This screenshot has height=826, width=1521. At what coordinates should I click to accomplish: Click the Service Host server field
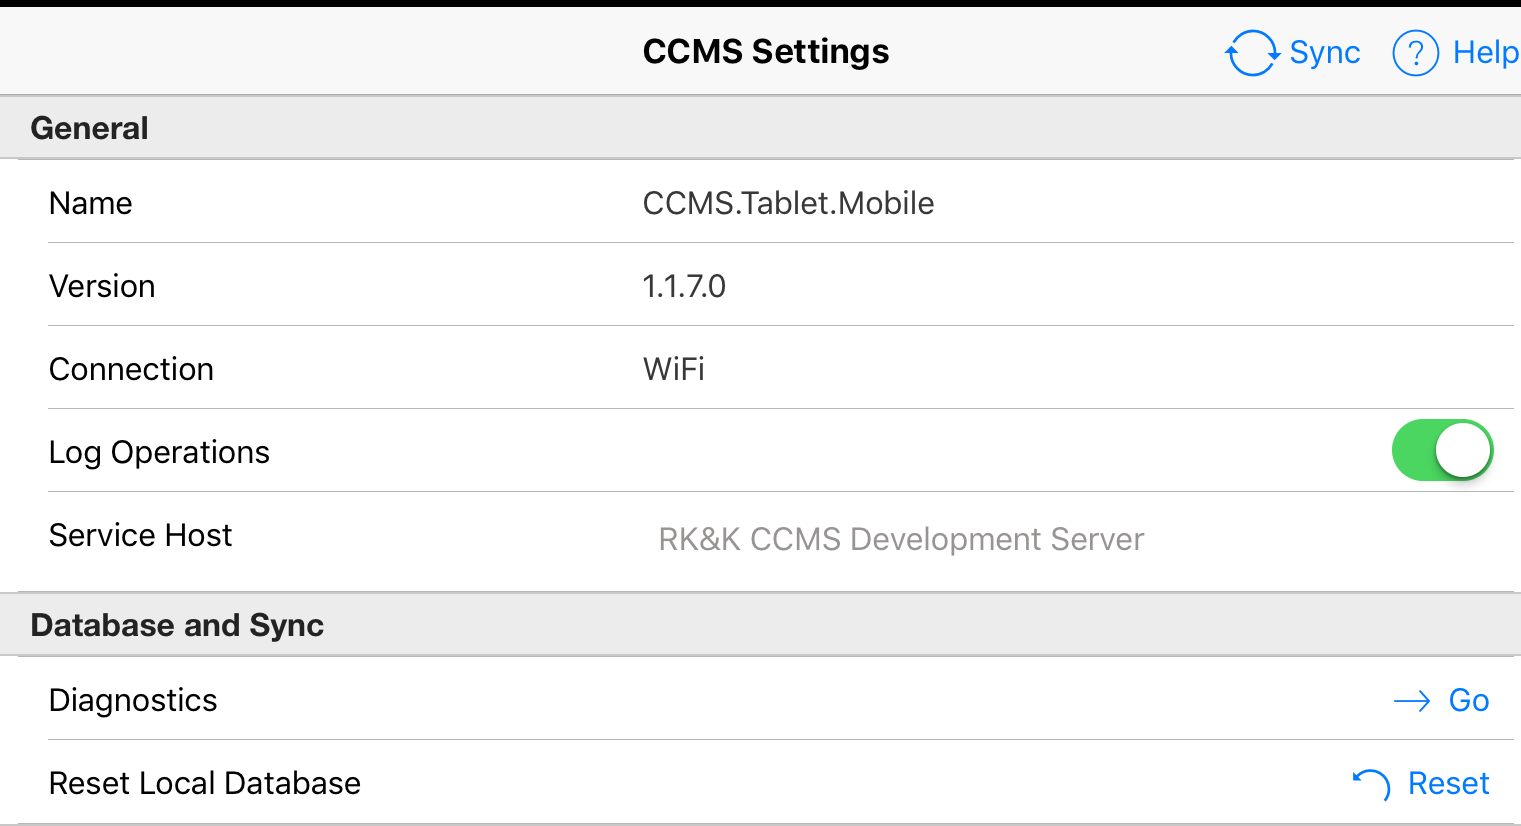900,539
